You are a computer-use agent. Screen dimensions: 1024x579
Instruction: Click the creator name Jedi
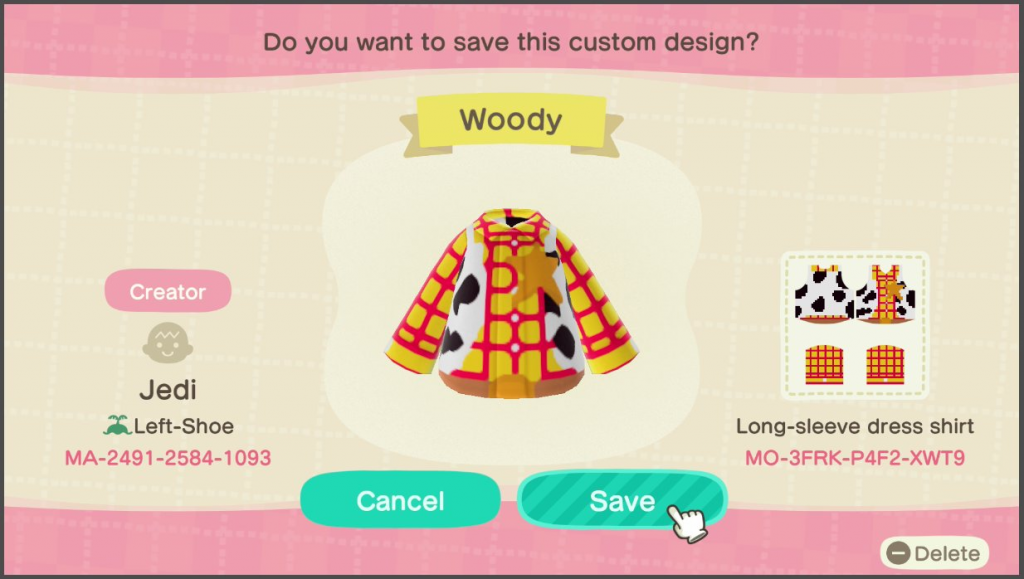click(168, 390)
